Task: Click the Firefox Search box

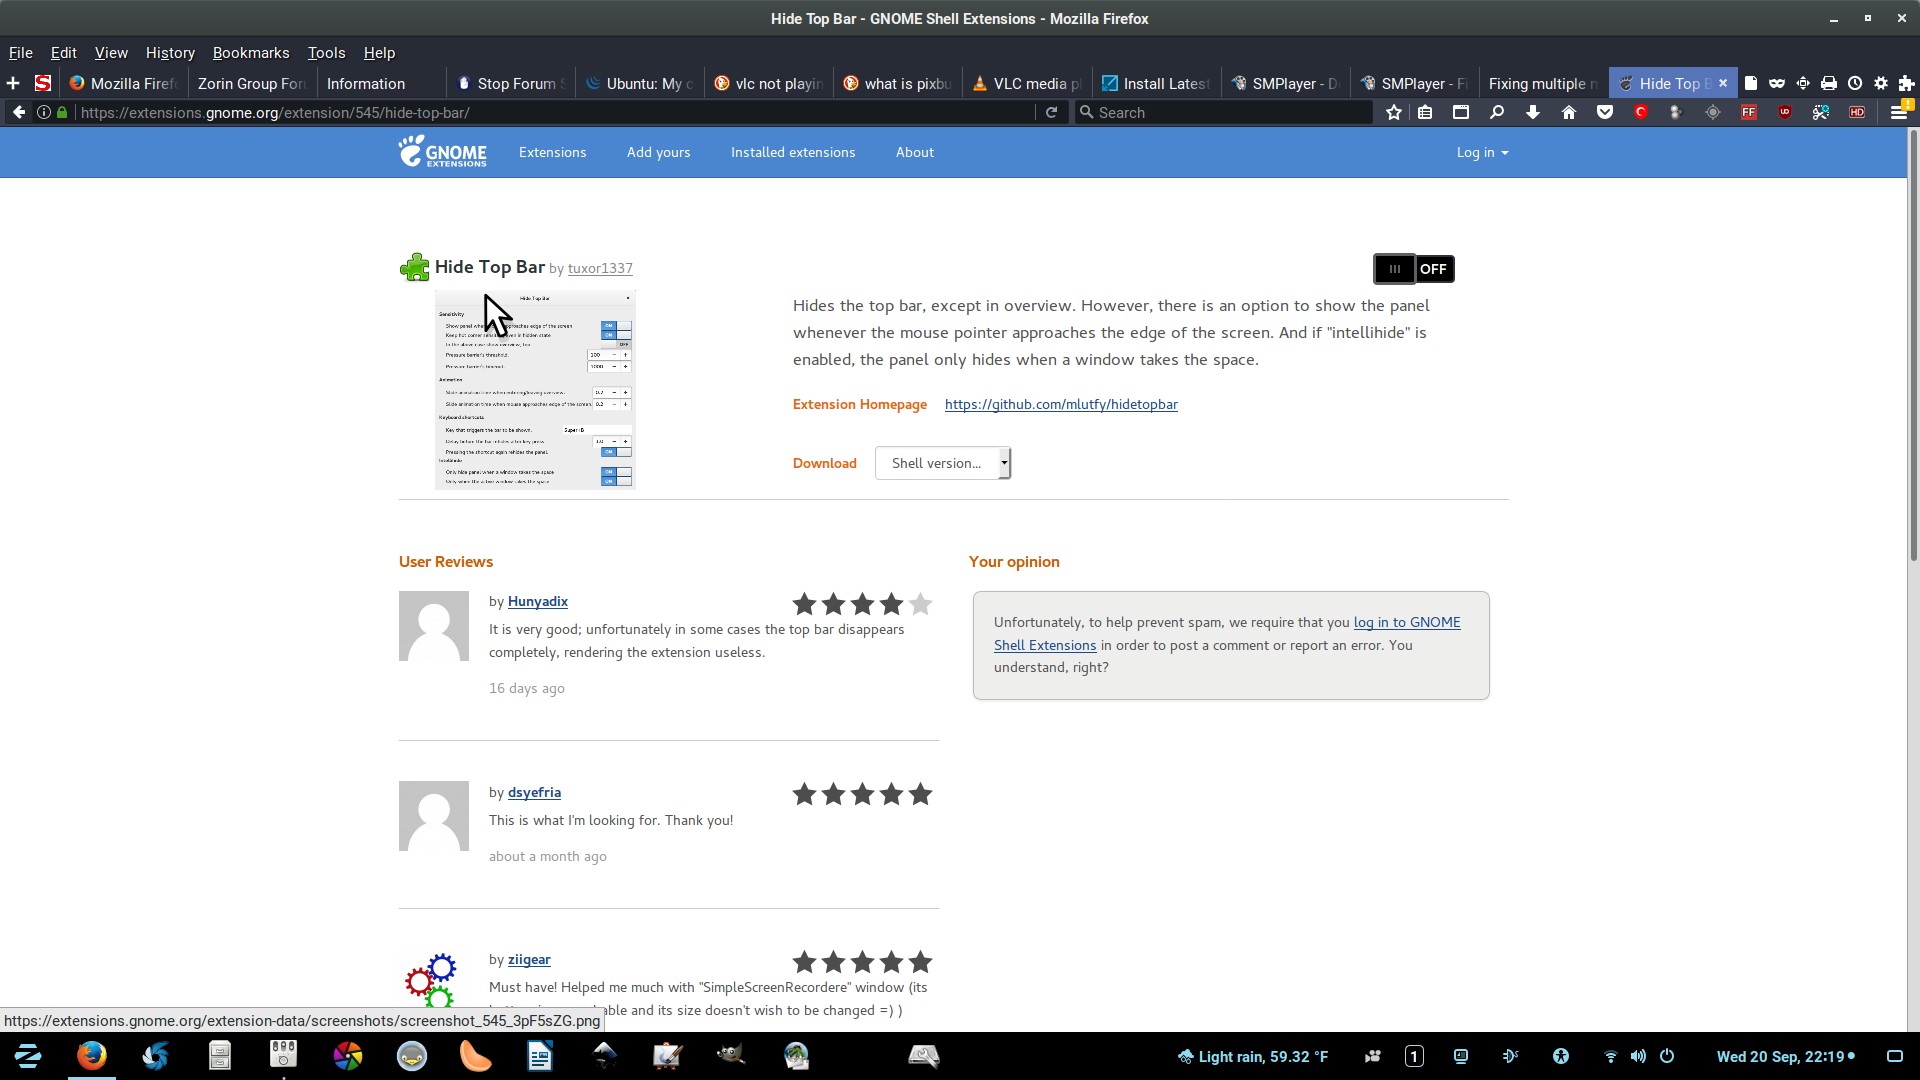Action: [1224, 112]
